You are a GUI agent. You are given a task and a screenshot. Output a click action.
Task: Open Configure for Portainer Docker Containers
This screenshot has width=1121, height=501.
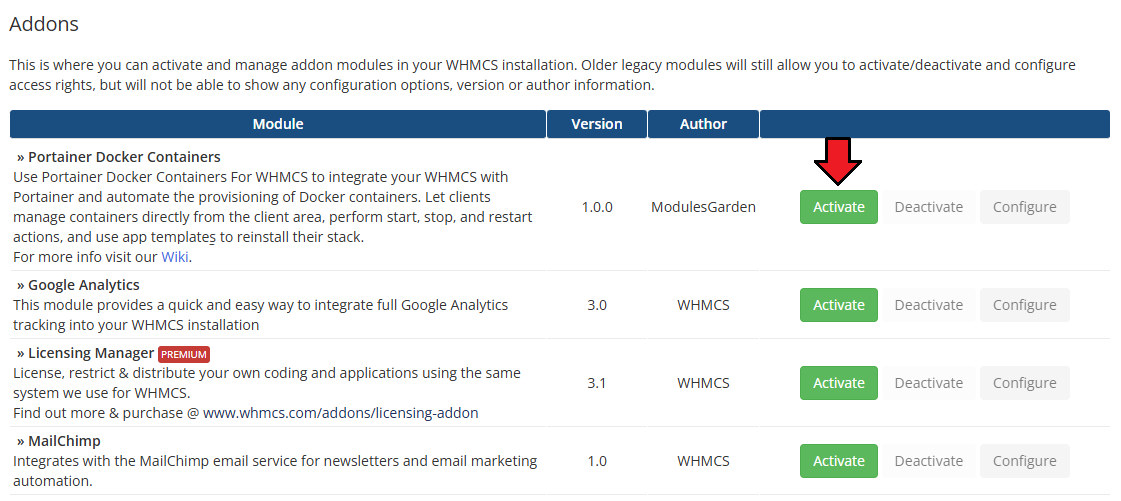pyautogui.click(x=1024, y=207)
